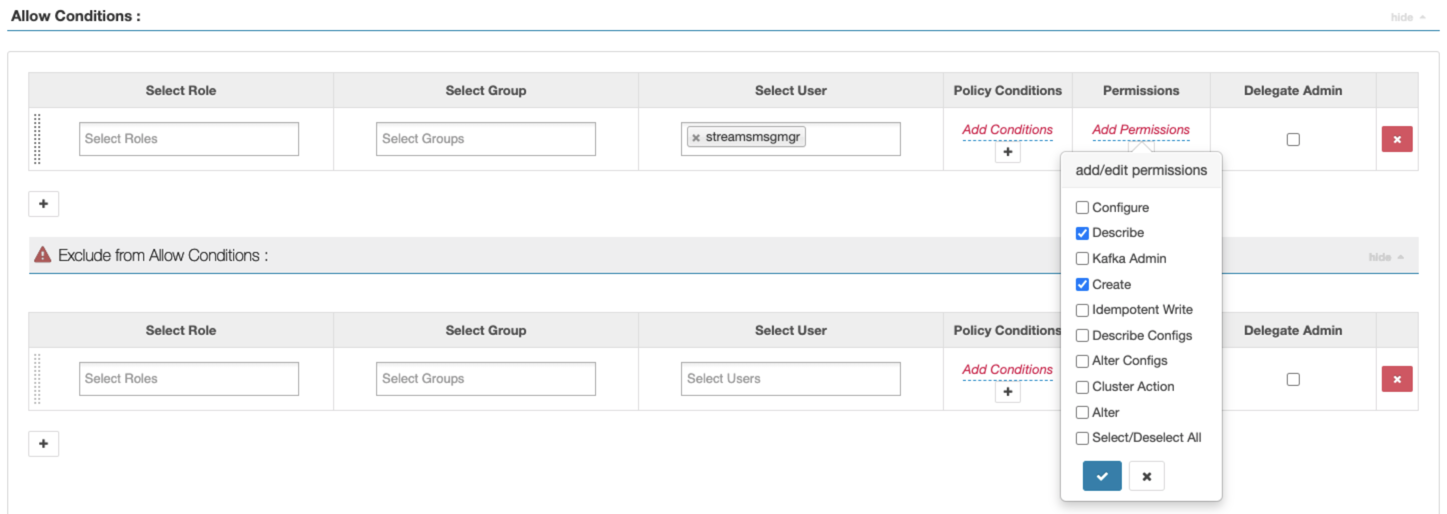
Task: Add new row below Exclude conditions table
Action: pyautogui.click(x=43, y=444)
